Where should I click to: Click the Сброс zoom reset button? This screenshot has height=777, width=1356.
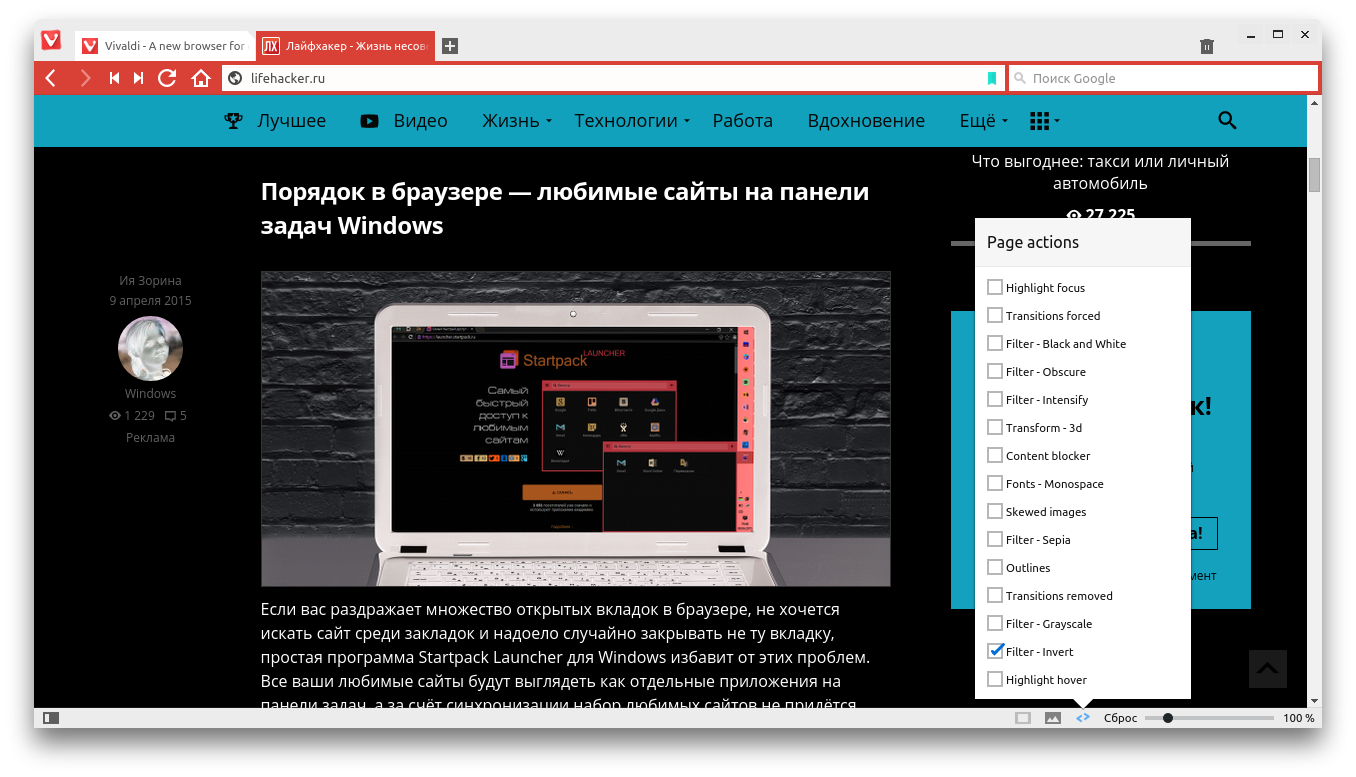[1120, 718]
